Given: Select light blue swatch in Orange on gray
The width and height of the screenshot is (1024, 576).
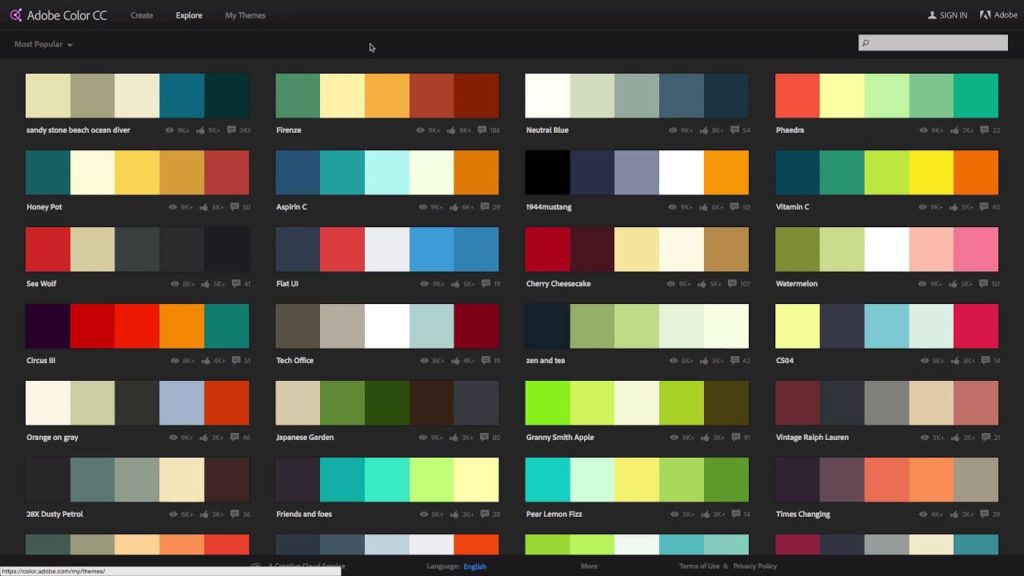Looking at the screenshot, I should click(x=182, y=403).
